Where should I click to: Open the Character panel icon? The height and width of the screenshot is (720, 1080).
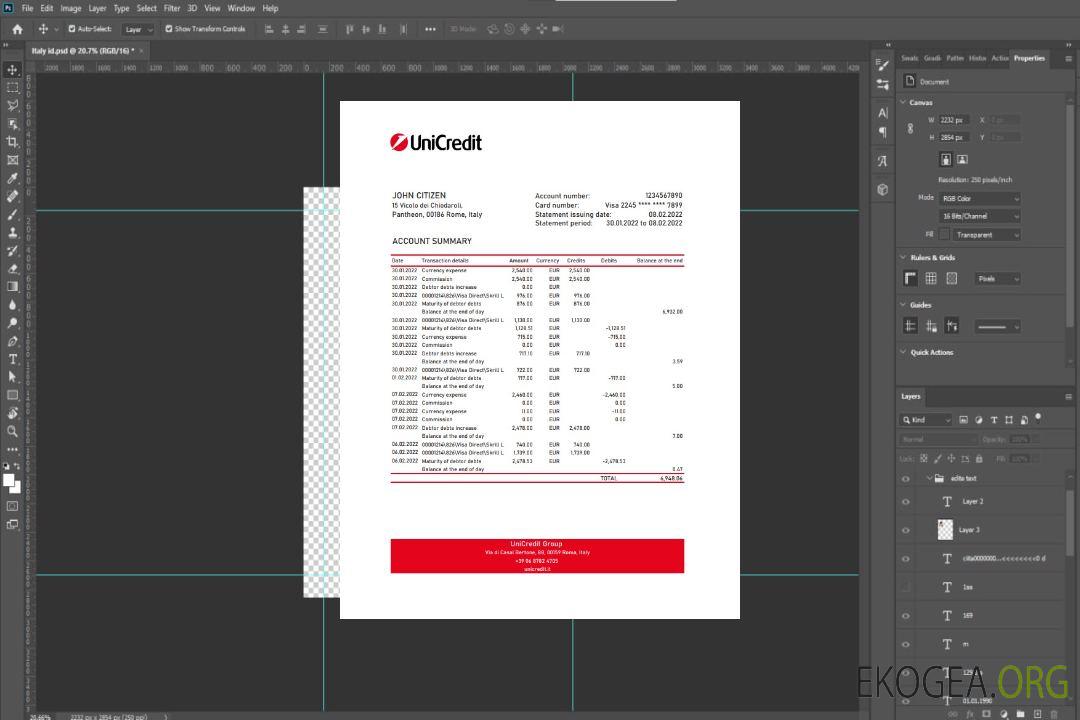coord(883,112)
